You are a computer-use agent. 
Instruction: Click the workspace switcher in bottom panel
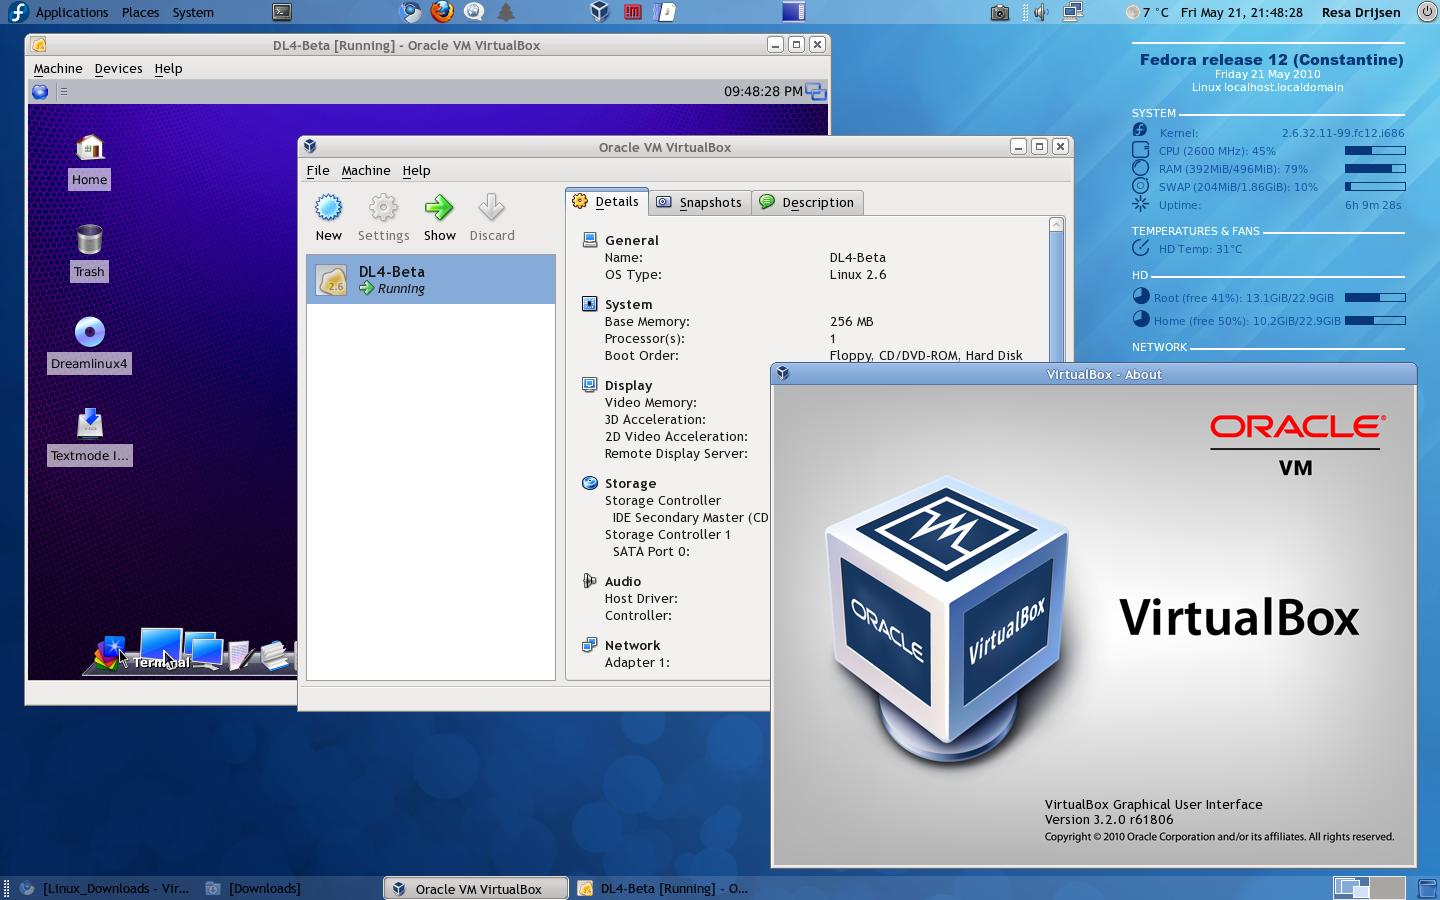point(1369,887)
